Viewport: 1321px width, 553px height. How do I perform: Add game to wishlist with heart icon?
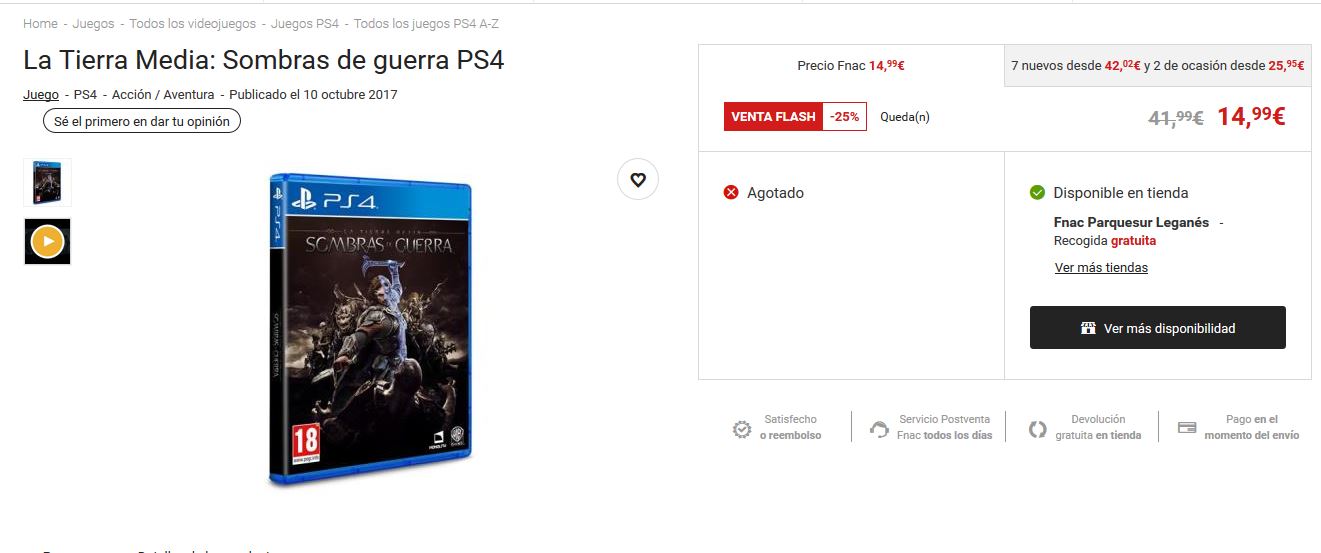[638, 180]
